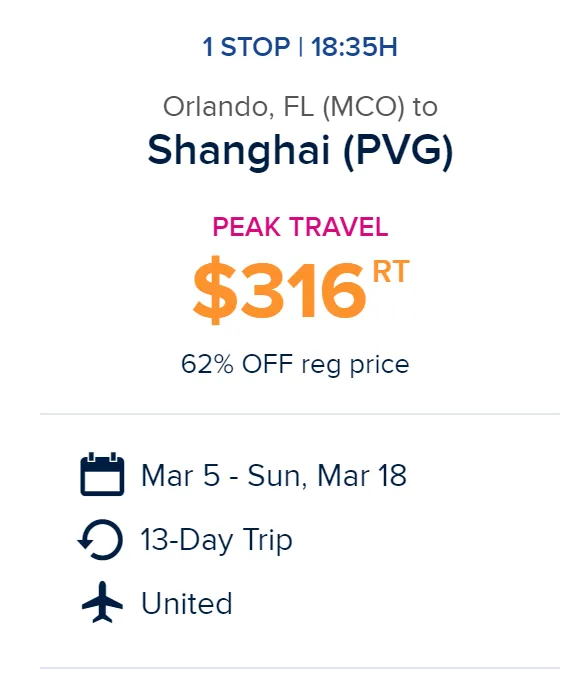Click the orange $316 price
Screen dimensions: 585x697
click(280, 290)
